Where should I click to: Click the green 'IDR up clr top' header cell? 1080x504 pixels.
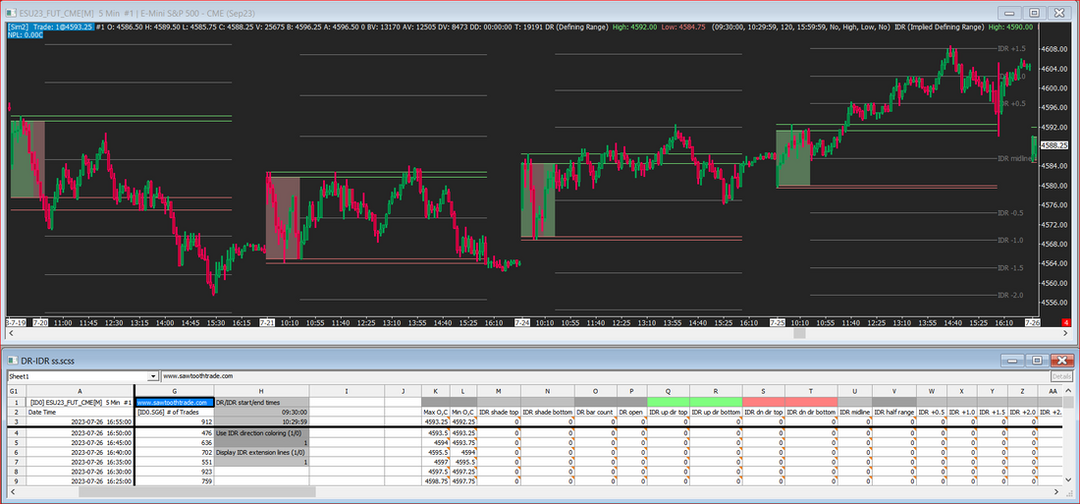[x=668, y=401]
